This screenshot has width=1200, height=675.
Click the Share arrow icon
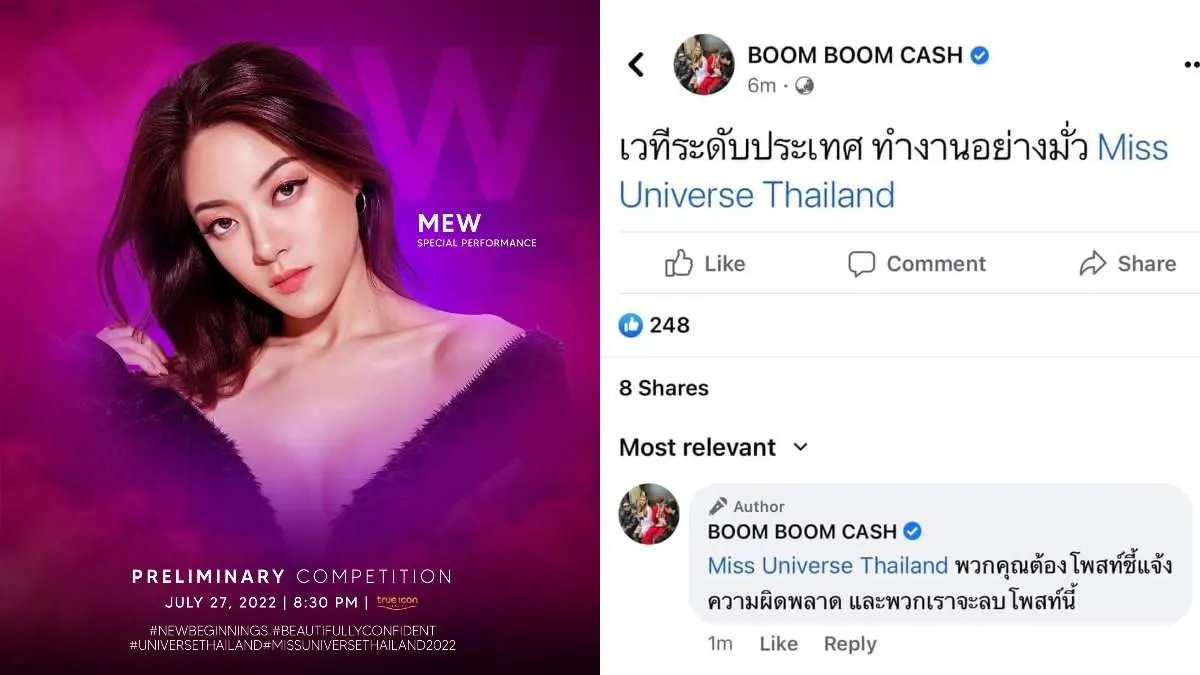click(x=1093, y=263)
